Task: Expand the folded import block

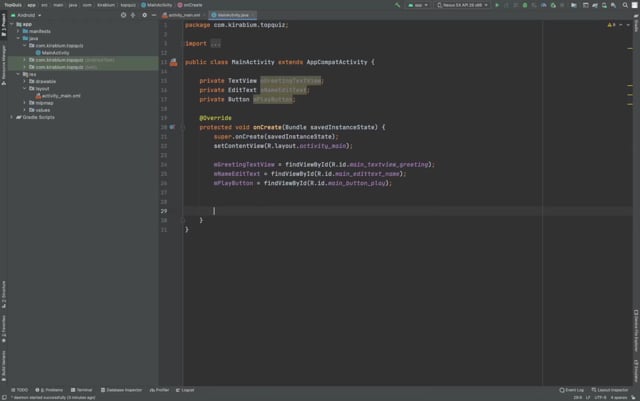Action: pos(216,44)
